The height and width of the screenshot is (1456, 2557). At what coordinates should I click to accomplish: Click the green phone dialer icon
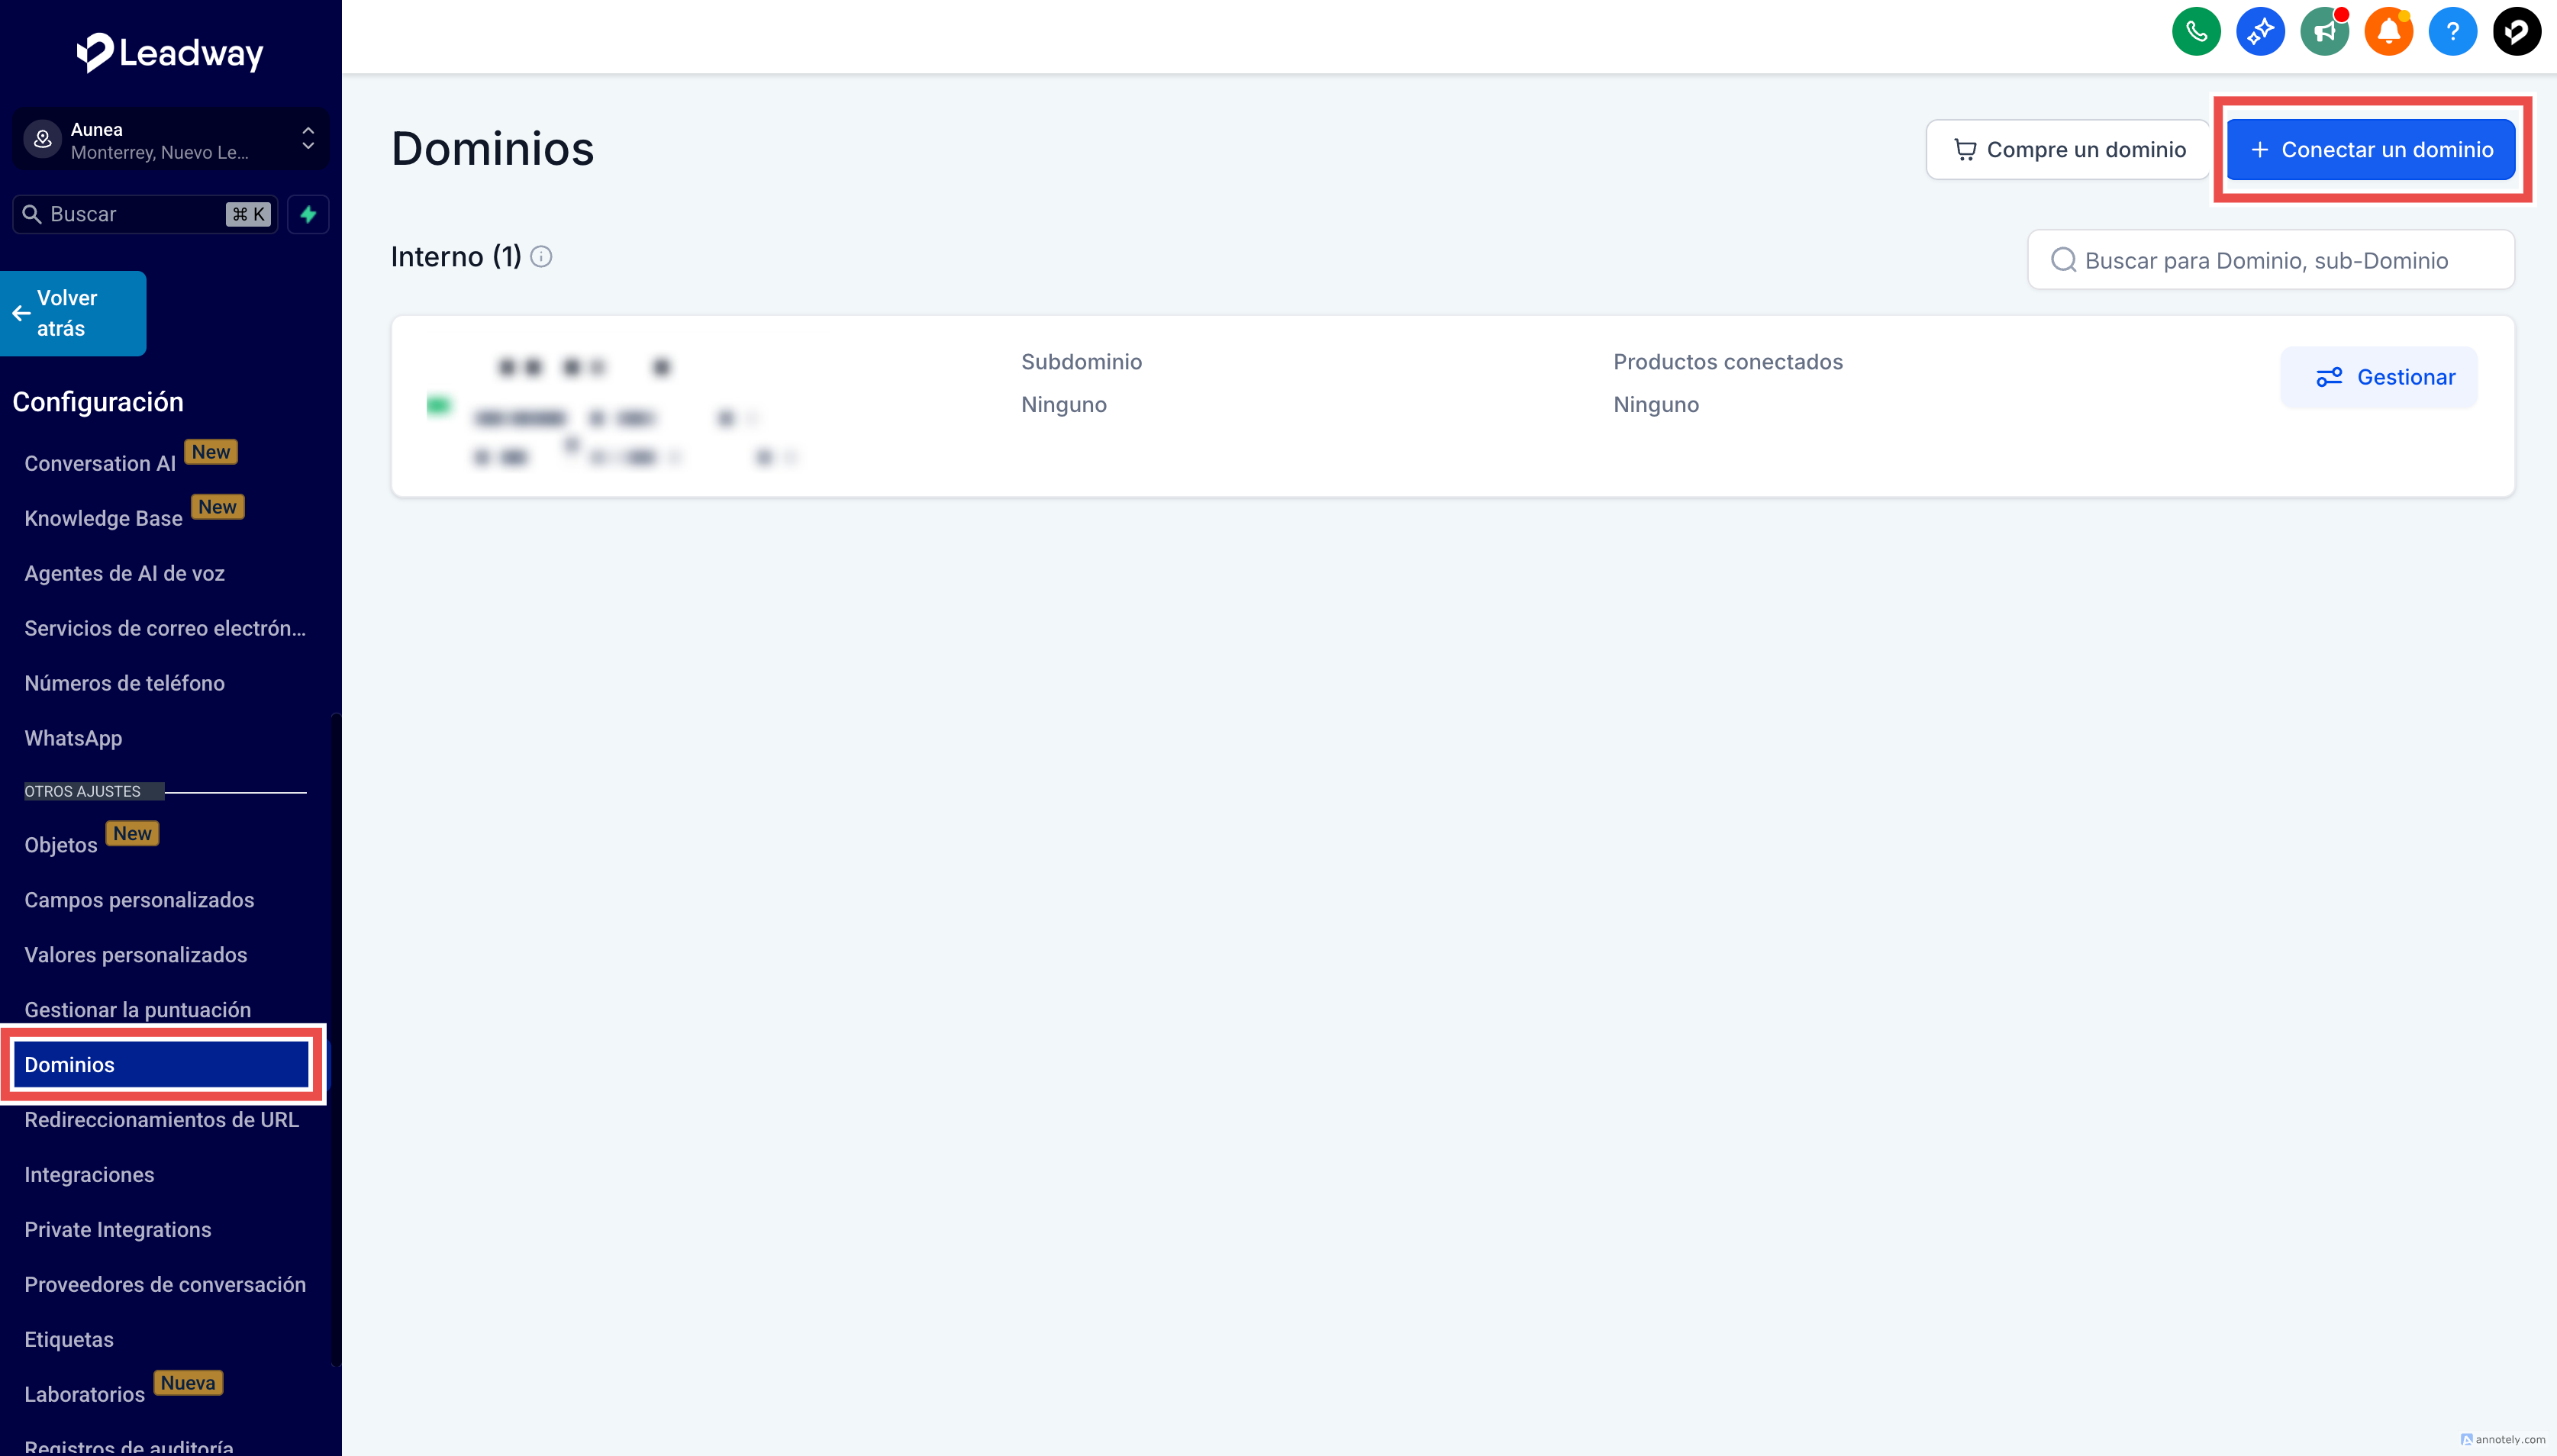2196,32
